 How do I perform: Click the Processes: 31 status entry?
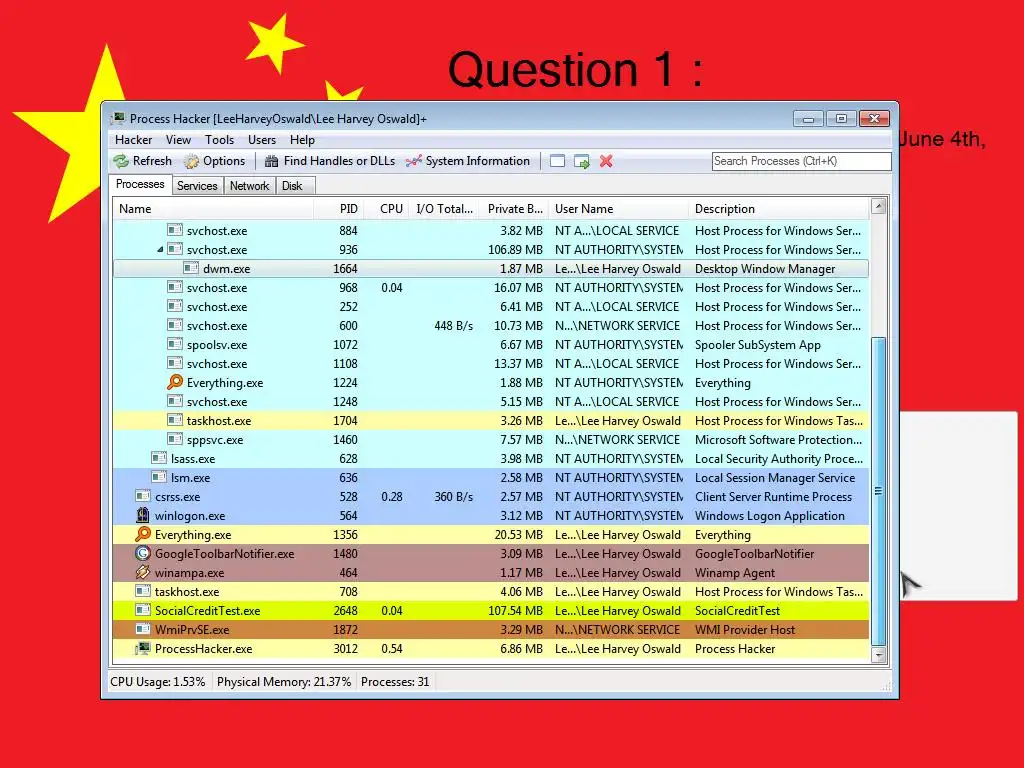[x=395, y=682]
